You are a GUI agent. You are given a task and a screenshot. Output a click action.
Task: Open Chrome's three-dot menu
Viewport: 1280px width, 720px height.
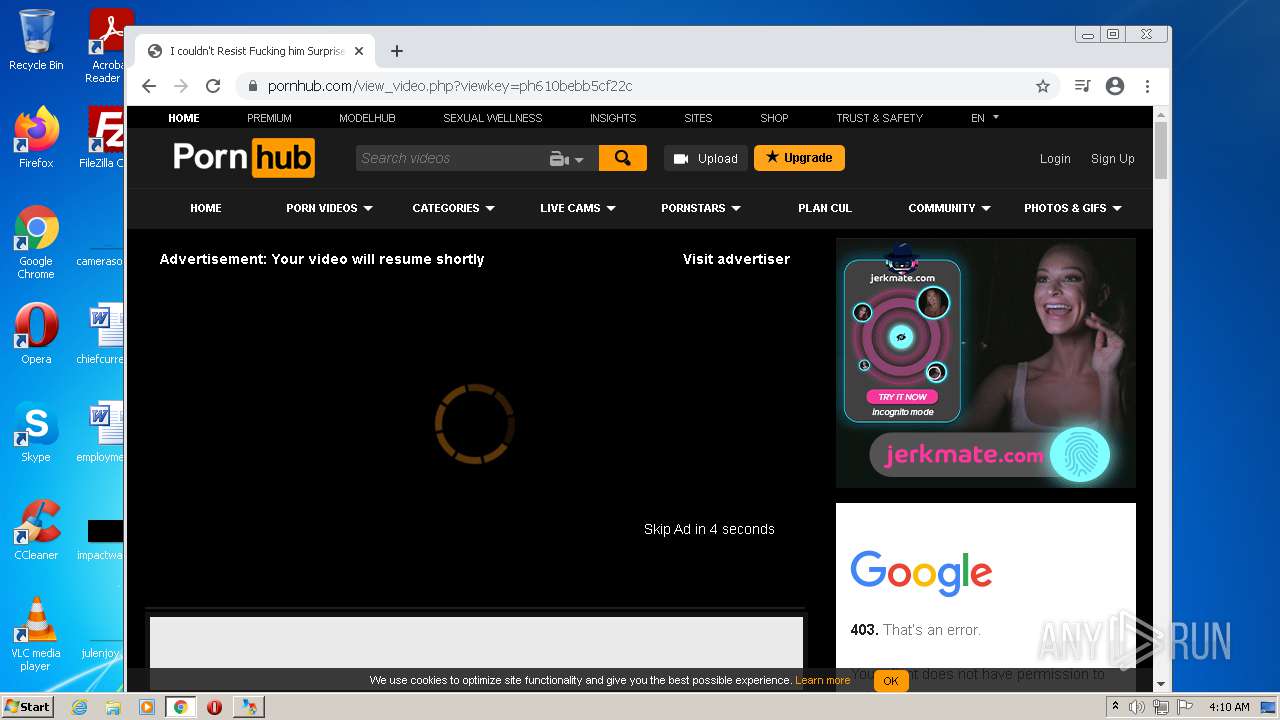[x=1148, y=86]
